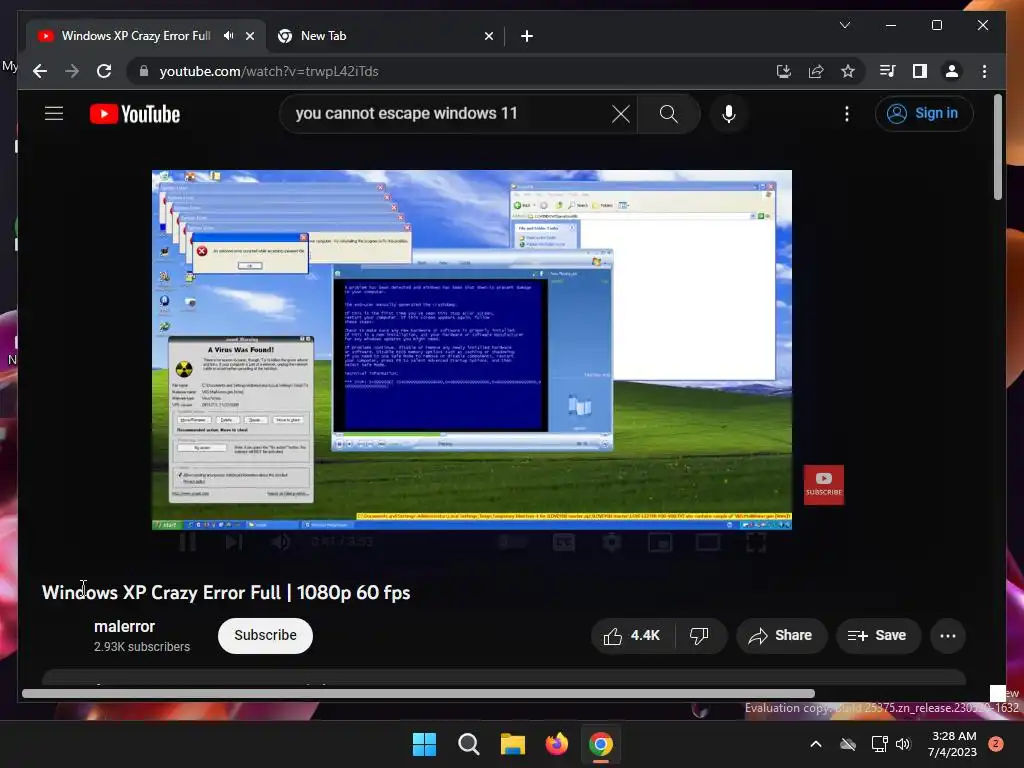Click the video frame
This screenshot has height=768, width=1024.
point(472,349)
